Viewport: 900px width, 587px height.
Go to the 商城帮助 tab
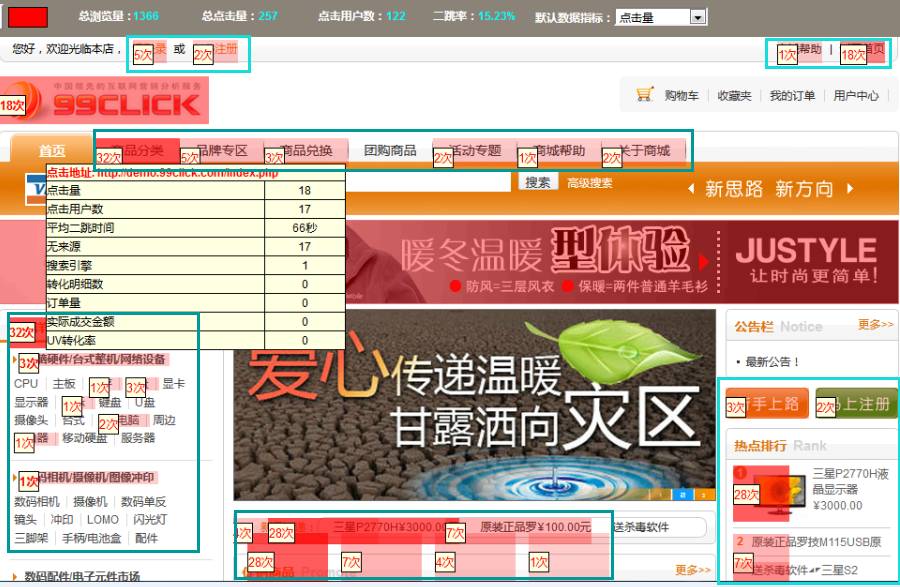[x=559, y=150]
